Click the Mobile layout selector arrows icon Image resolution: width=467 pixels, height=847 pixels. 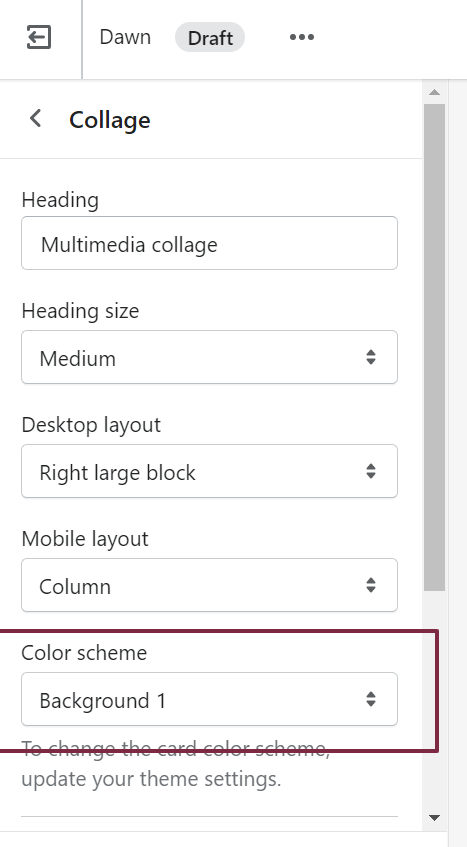[x=370, y=585]
